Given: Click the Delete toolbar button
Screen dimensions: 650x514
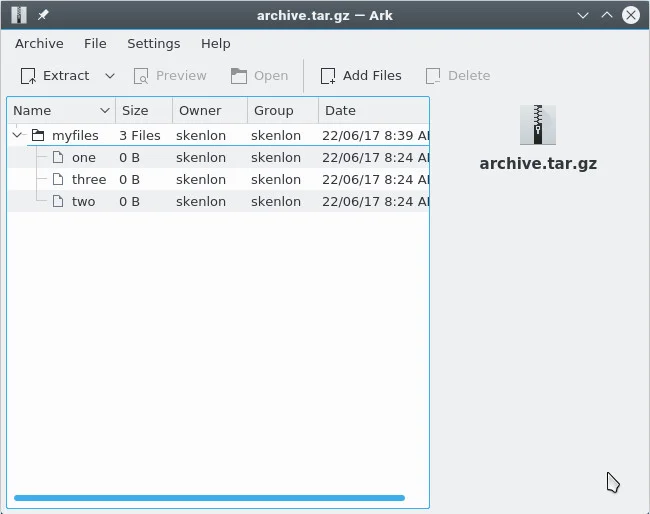Looking at the screenshot, I should pyautogui.click(x=457, y=76).
